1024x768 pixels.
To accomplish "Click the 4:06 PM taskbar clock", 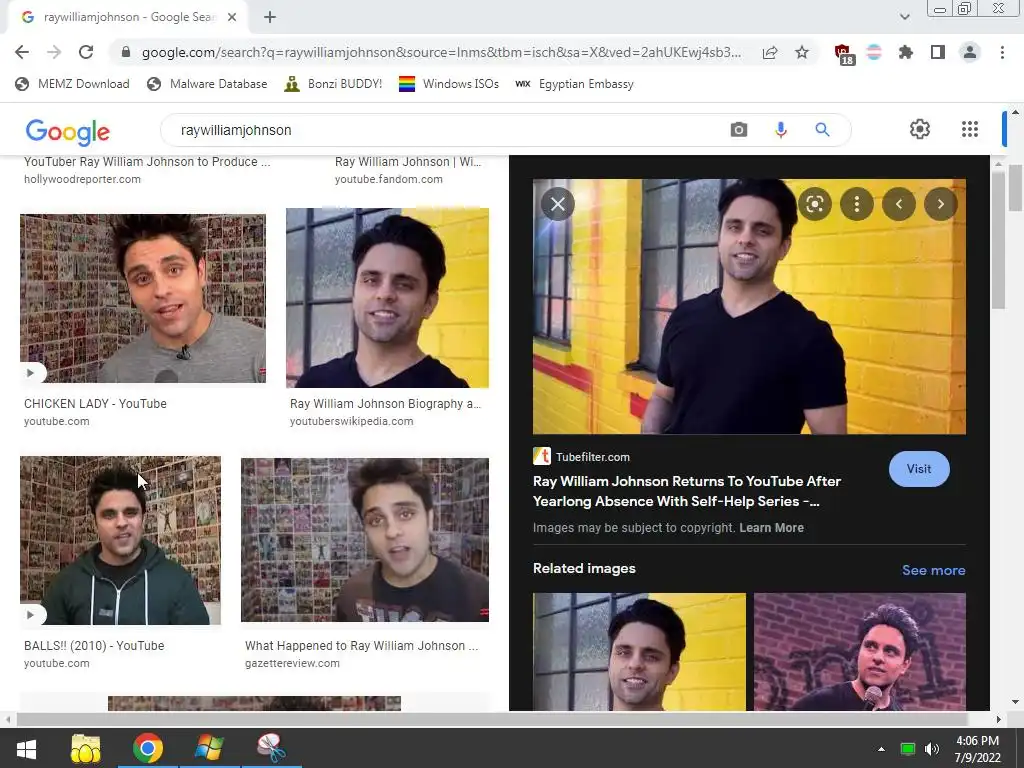I will [977, 749].
